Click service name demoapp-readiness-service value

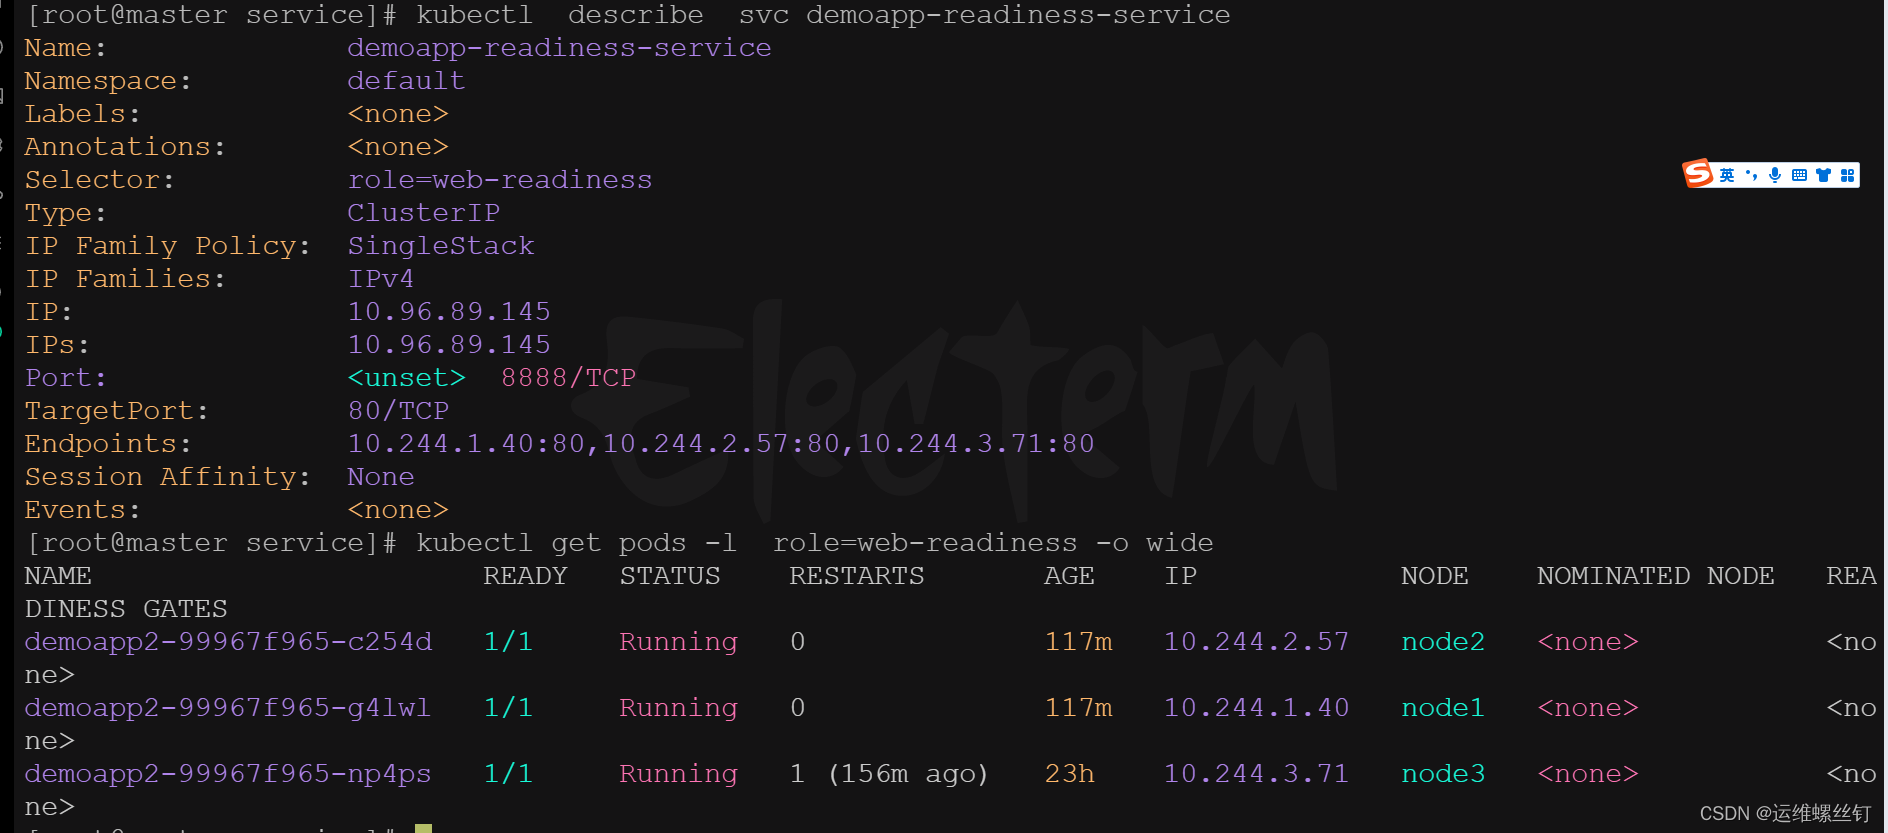pyautogui.click(x=559, y=48)
